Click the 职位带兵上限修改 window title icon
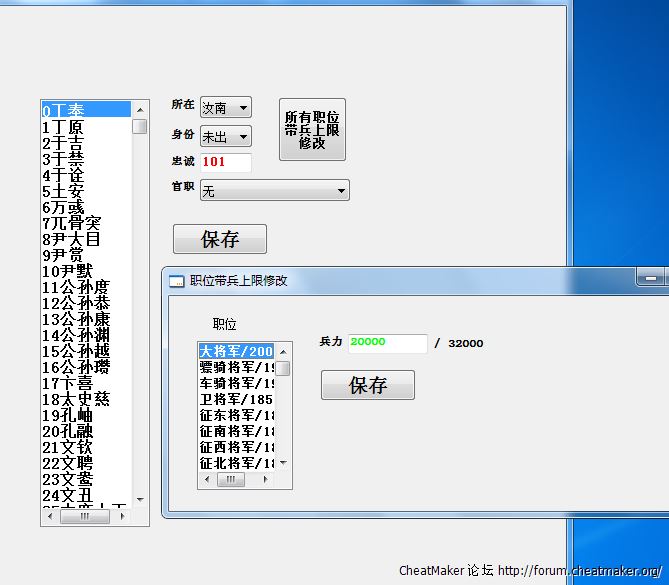This screenshot has width=669, height=585. (176, 281)
